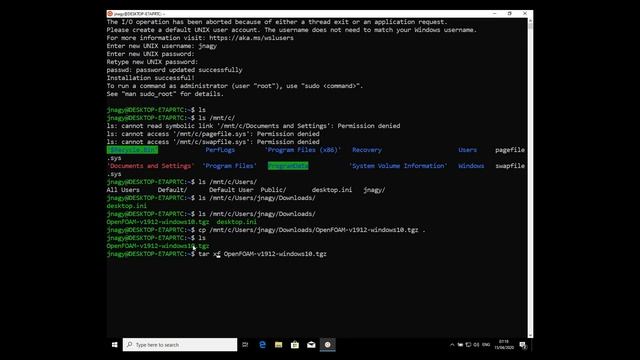The width and height of the screenshot is (640, 360).
Task: Click the 'Recovery' directory name
Action: point(367,150)
